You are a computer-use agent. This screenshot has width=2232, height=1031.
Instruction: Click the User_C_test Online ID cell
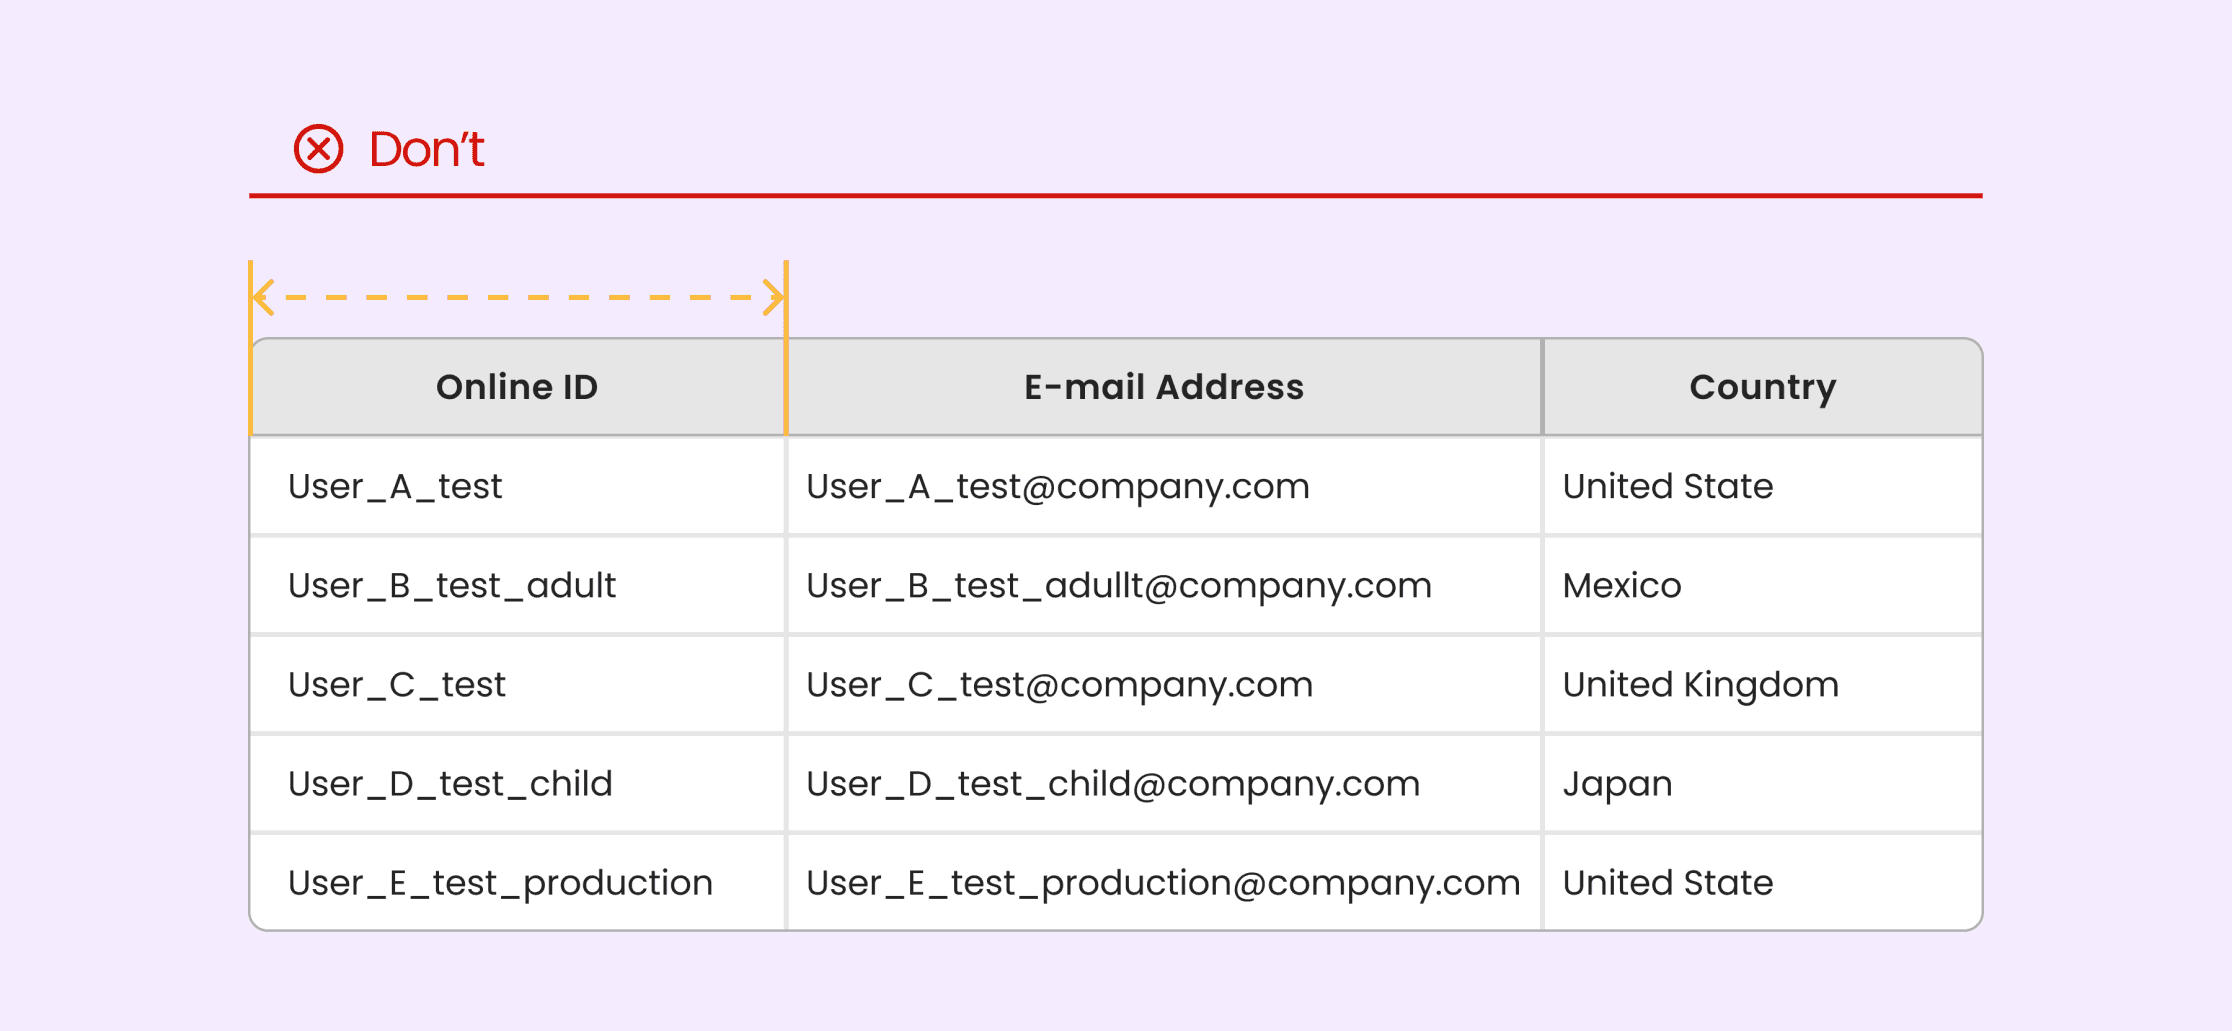click(517, 684)
